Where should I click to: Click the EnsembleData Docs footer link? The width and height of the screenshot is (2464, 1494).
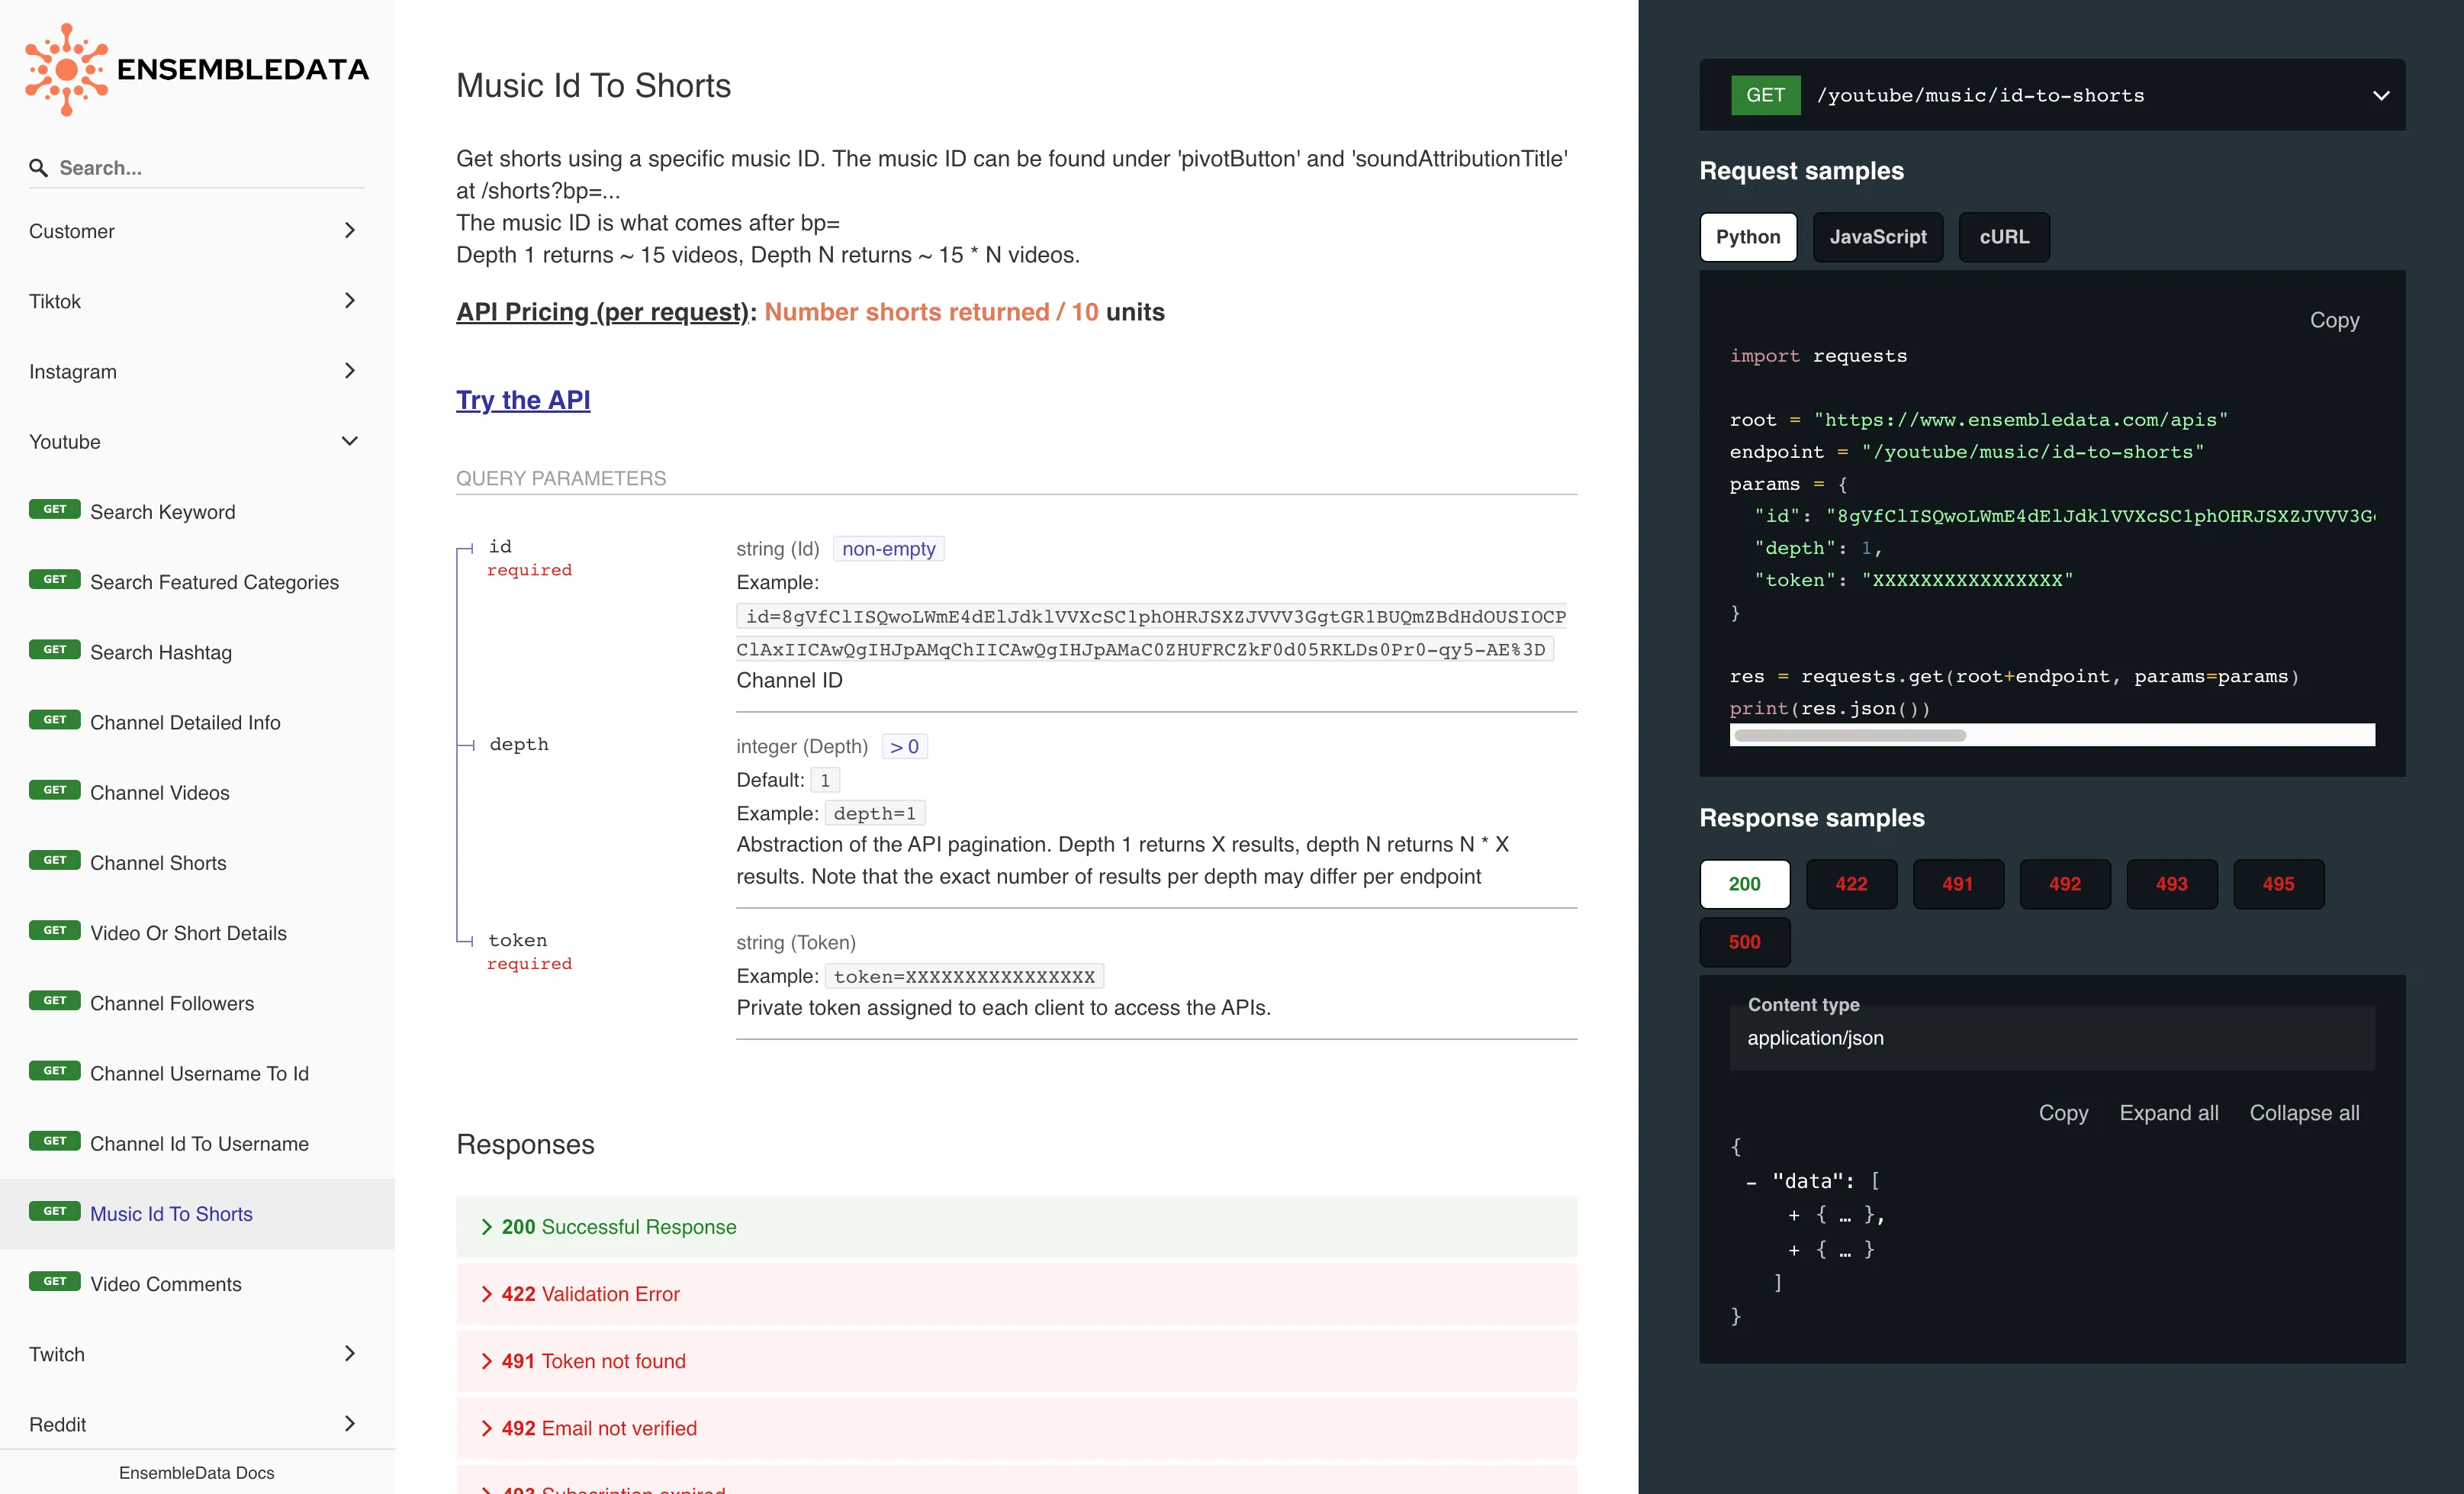tap(197, 1472)
